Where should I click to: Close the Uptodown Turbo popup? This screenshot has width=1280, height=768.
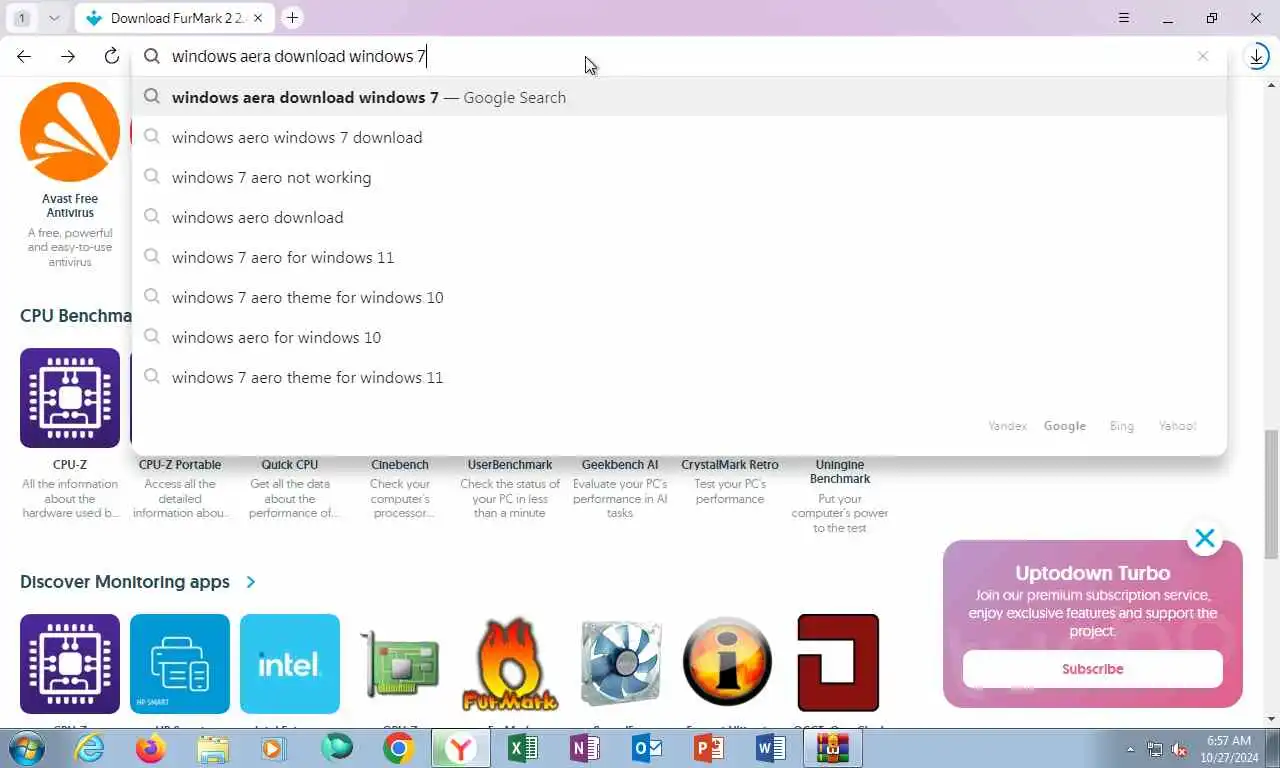pyautogui.click(x=1205, y=539)
